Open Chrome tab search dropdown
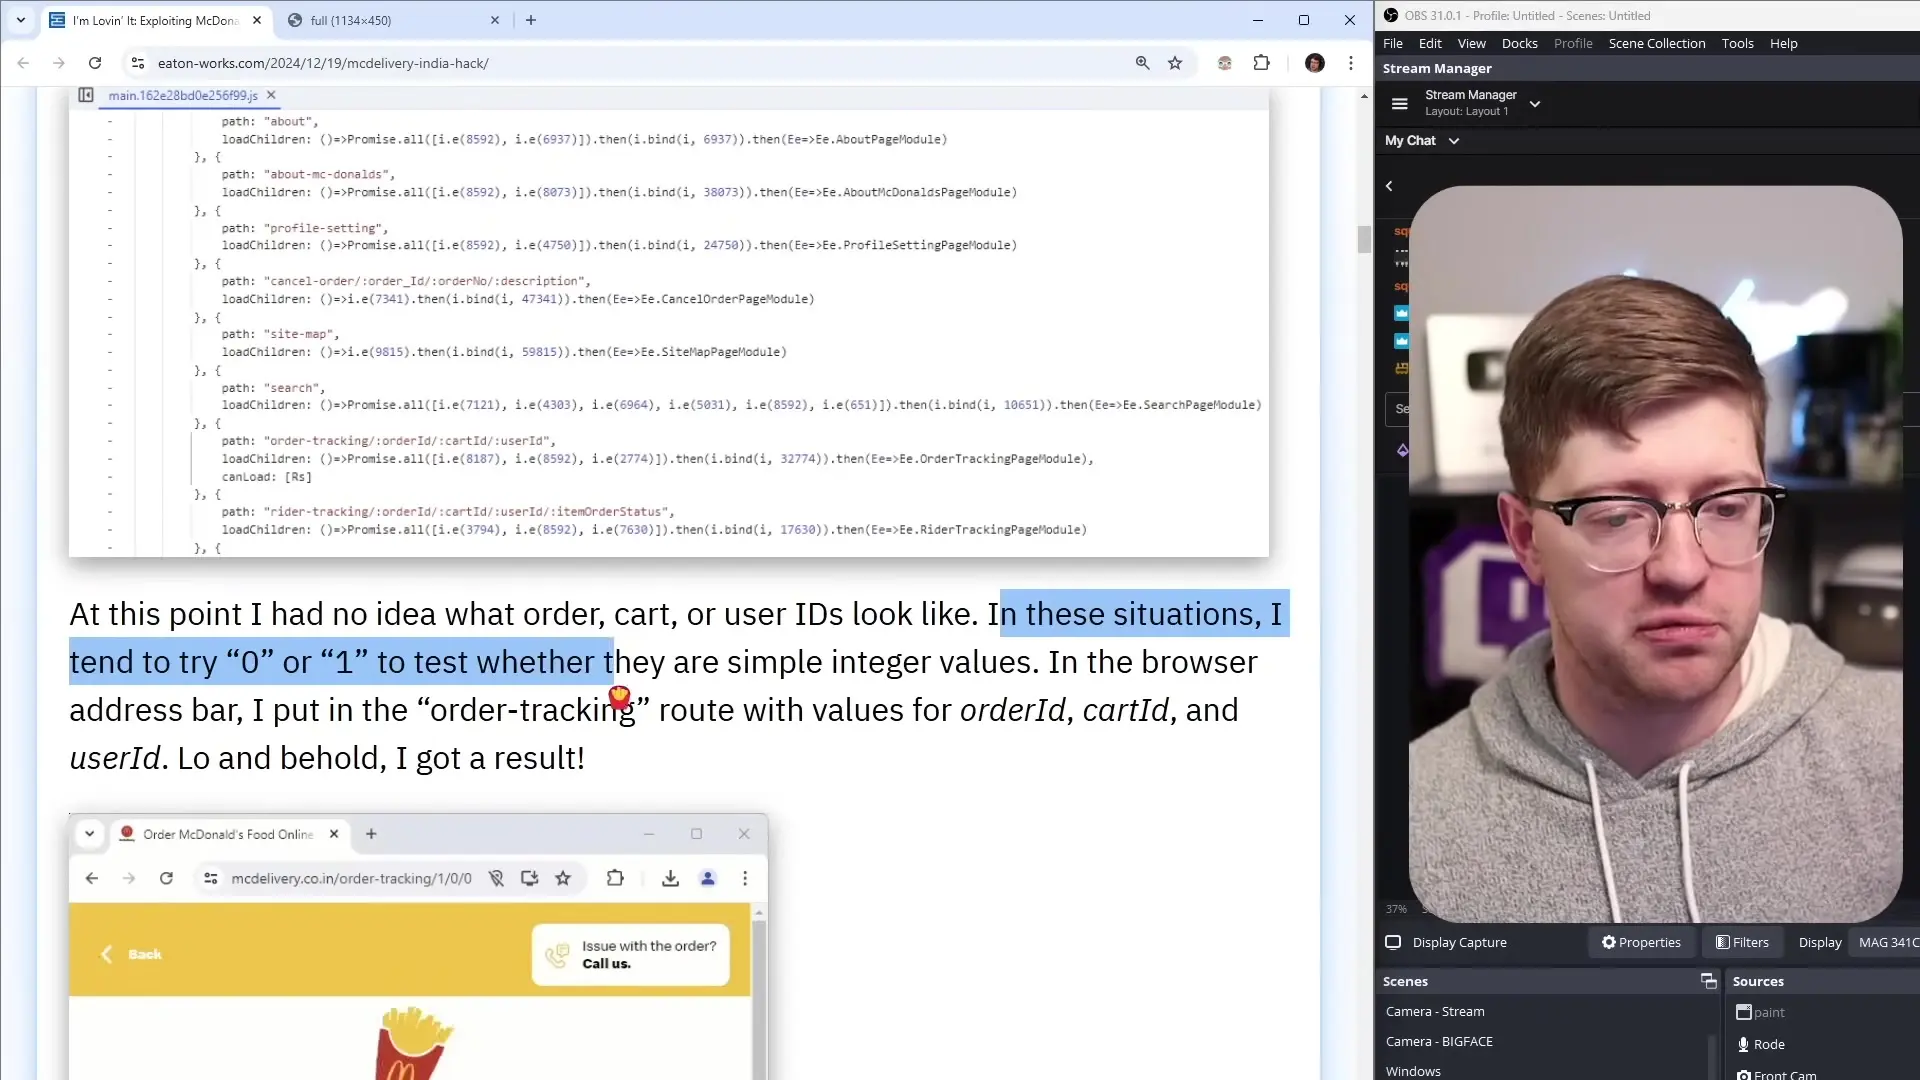Image resolution: width=1920 pixels, height=1080 pixels. (21, 20)
